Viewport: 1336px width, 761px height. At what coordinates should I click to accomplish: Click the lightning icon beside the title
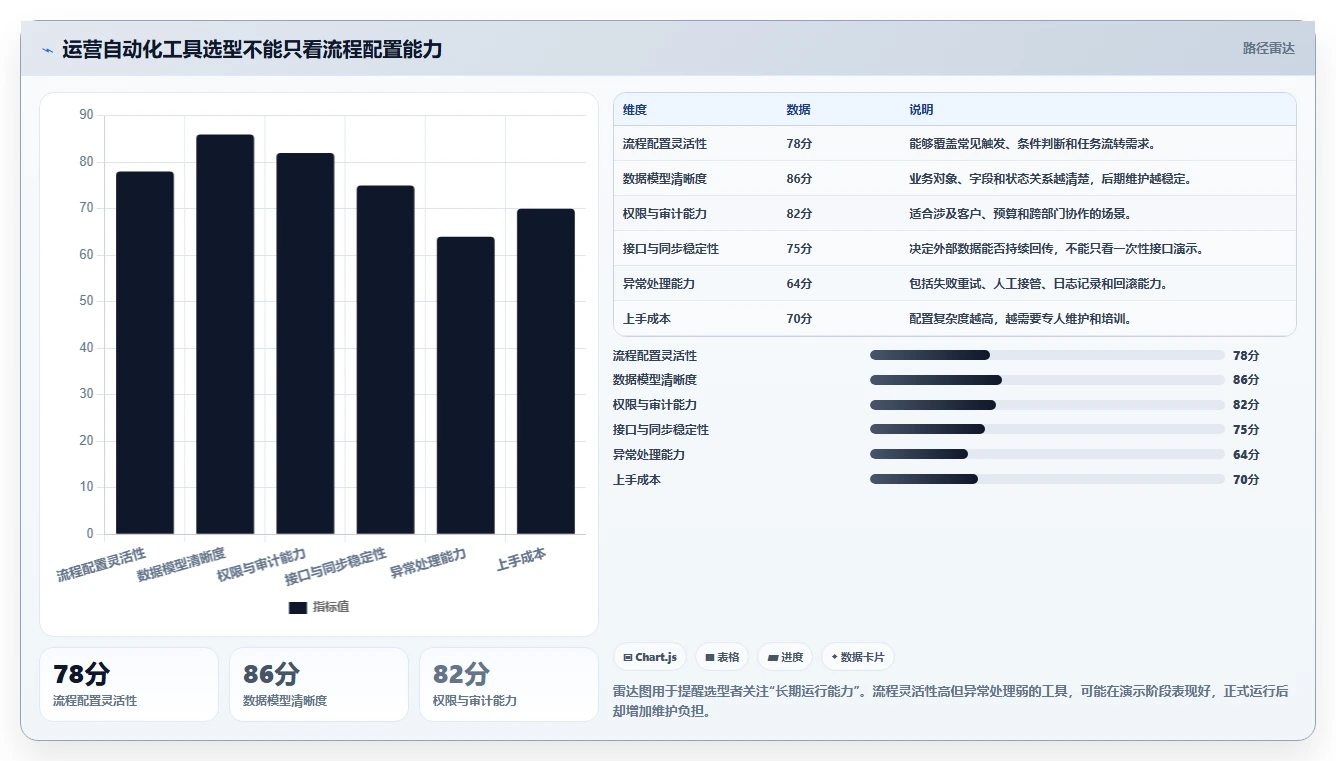(48, 50)
